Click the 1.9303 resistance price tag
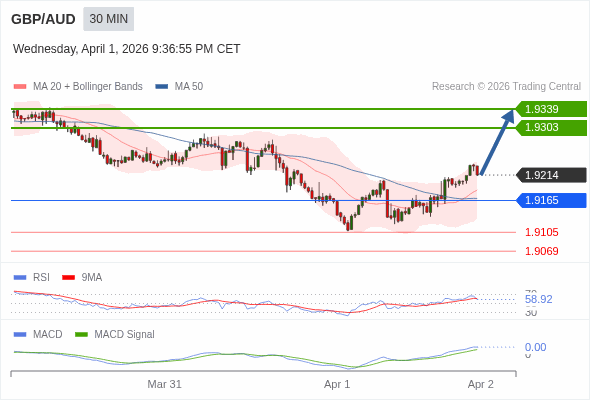This screenshot has width=590, height=400. [551, 128]
